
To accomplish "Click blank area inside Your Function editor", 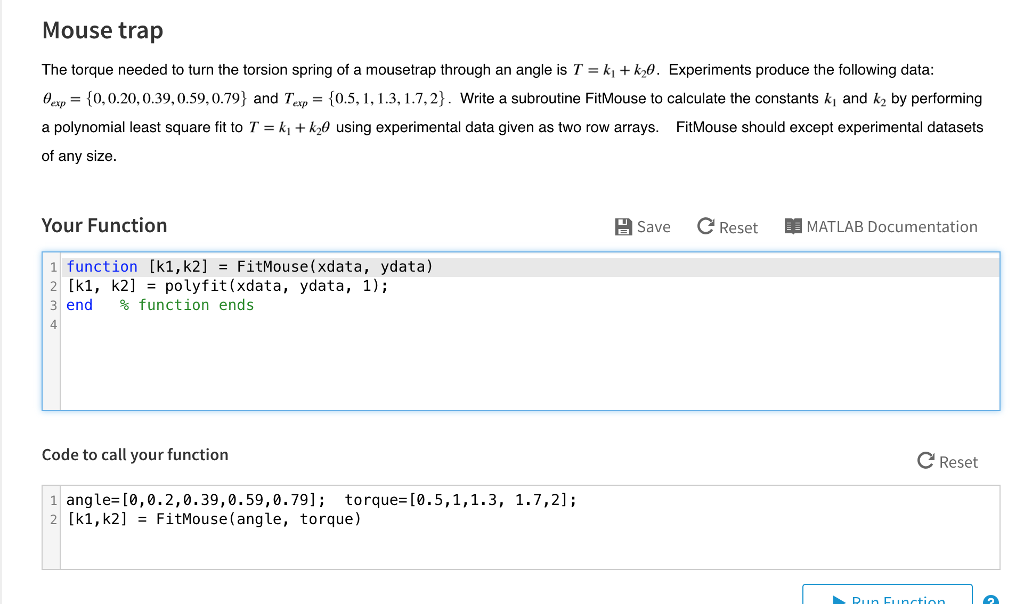I will (500, 370).
